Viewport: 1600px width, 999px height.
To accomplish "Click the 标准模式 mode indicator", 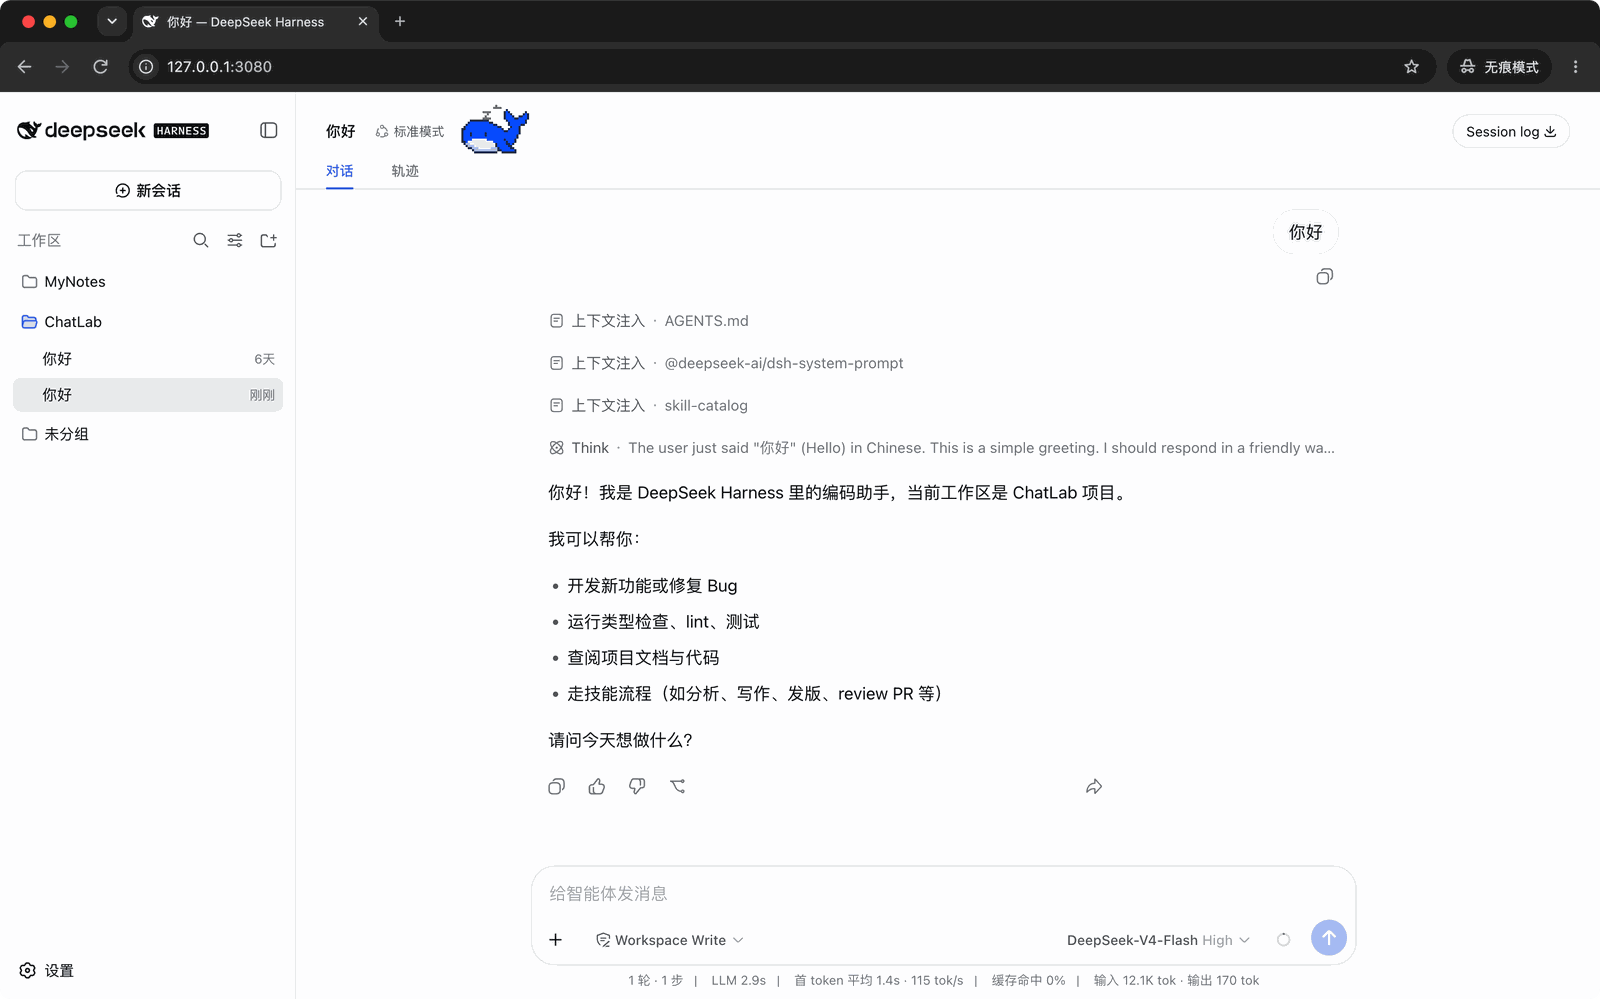I will click(x=410, y=132).
